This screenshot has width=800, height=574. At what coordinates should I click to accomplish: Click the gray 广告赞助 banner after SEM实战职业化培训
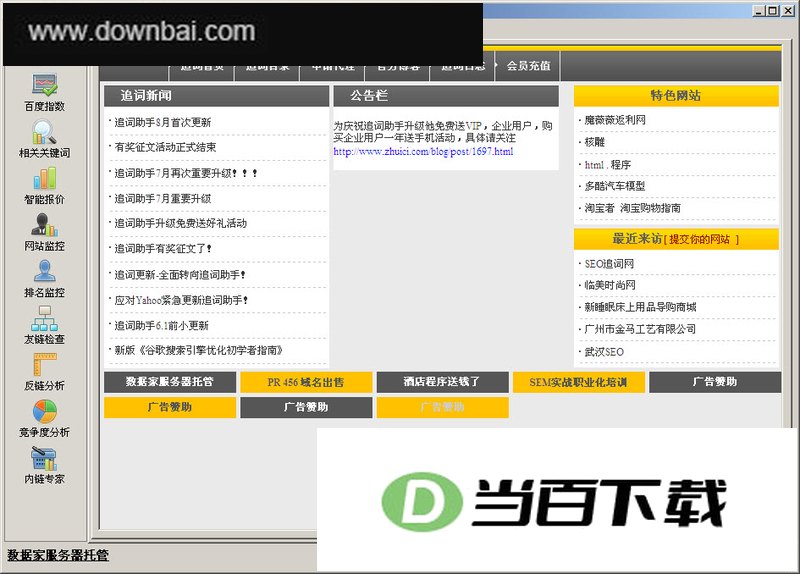[715, 382]
